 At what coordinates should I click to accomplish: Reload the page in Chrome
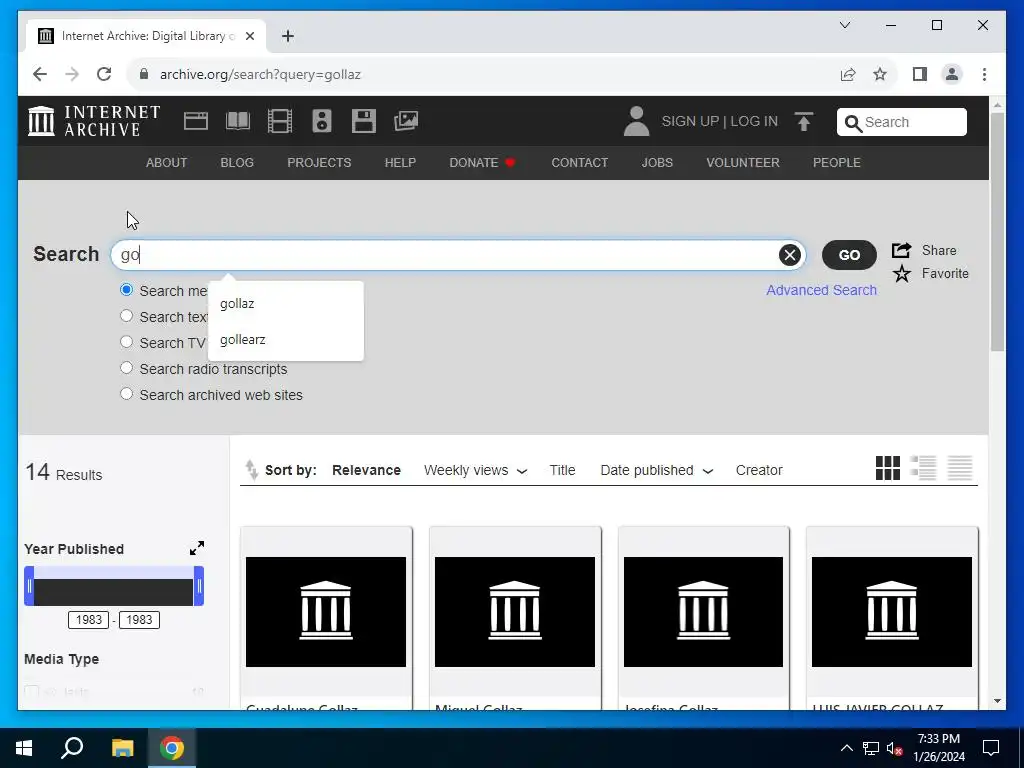(104, 74)
